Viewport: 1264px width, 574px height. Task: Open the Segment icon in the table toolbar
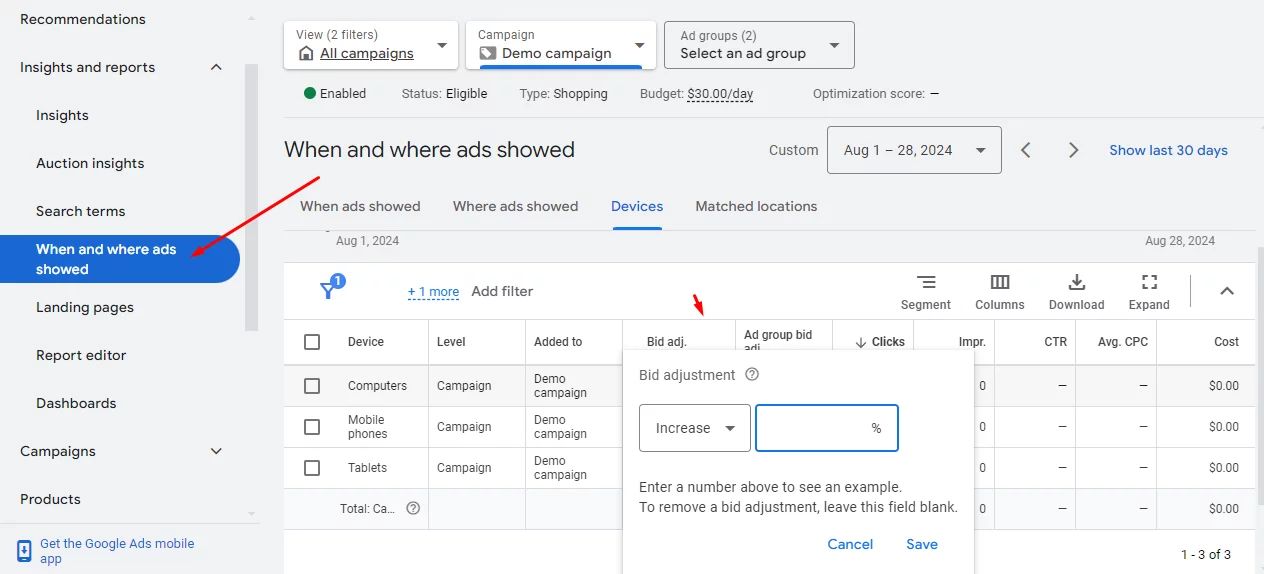(926, 283)
